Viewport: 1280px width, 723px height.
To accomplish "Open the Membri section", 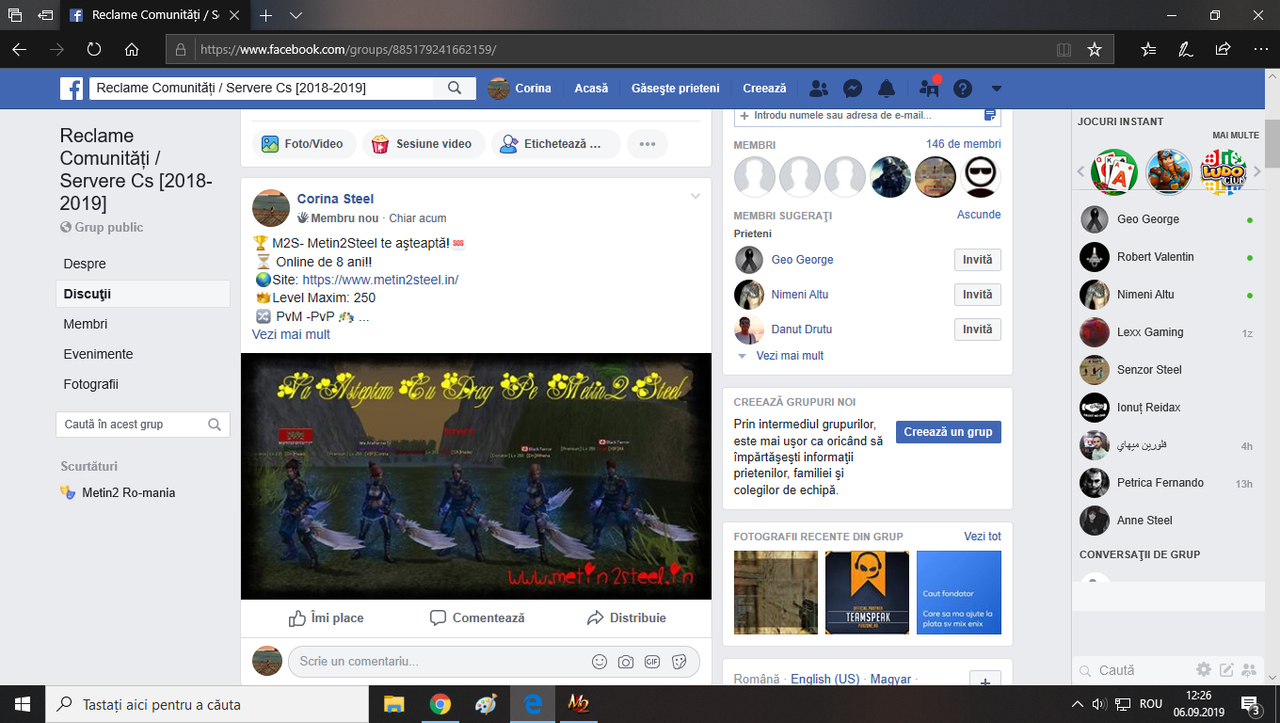I will pos(85,324).
